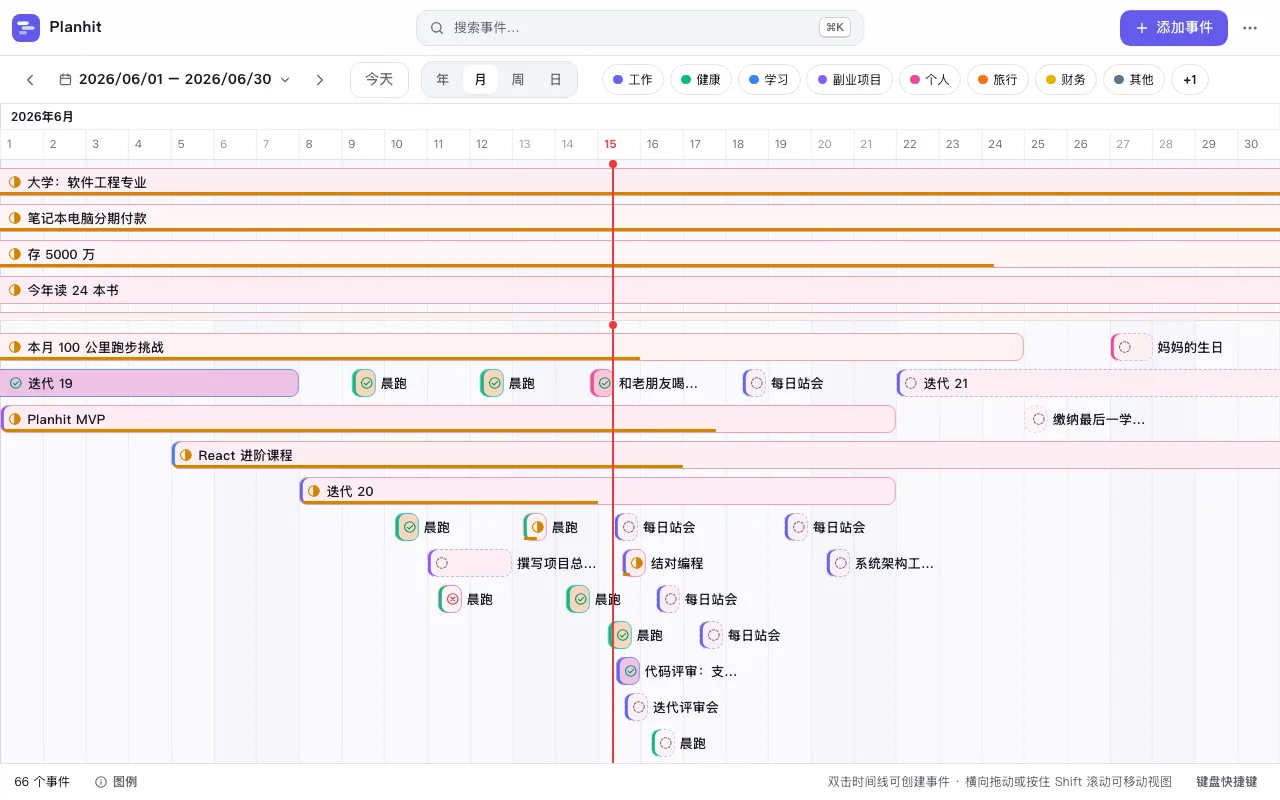Click the 66 个事件 count text
Viewport: 1280px width, 800px height.
pos(42,782)
